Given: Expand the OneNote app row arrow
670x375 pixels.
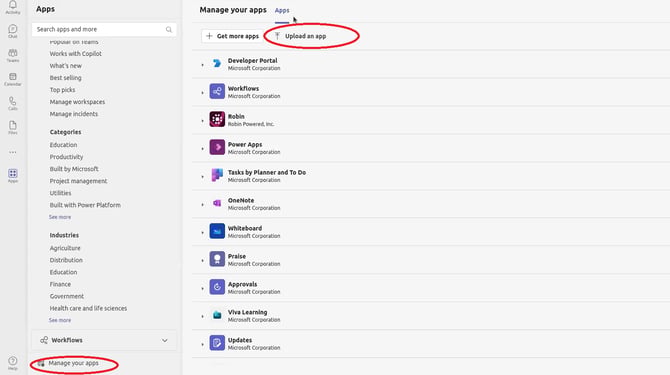Looking at the screenshot, I should pos(203,205).
